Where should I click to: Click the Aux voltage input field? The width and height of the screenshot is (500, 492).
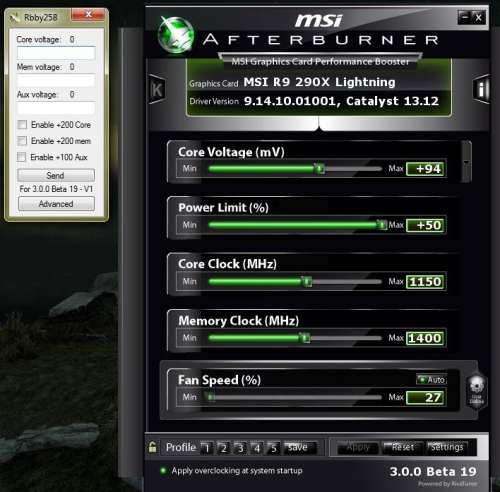pos(56,108)
